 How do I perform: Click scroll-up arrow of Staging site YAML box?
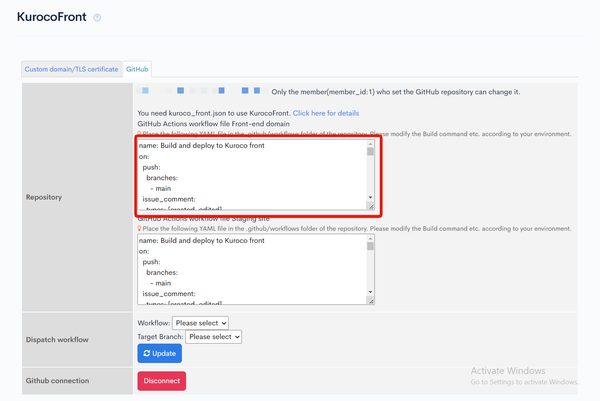click(370, 239)
